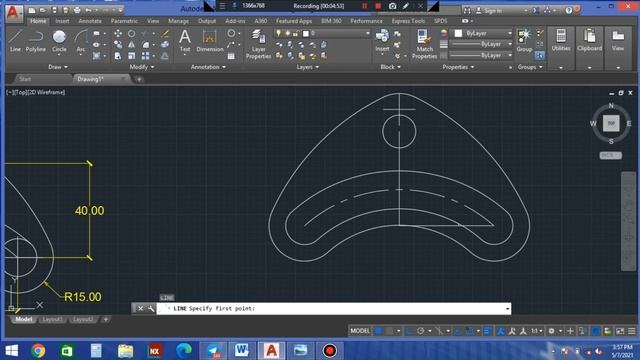Expand the Annotation panel
This screenshot has height=360, width=640.
pos(208,67)
